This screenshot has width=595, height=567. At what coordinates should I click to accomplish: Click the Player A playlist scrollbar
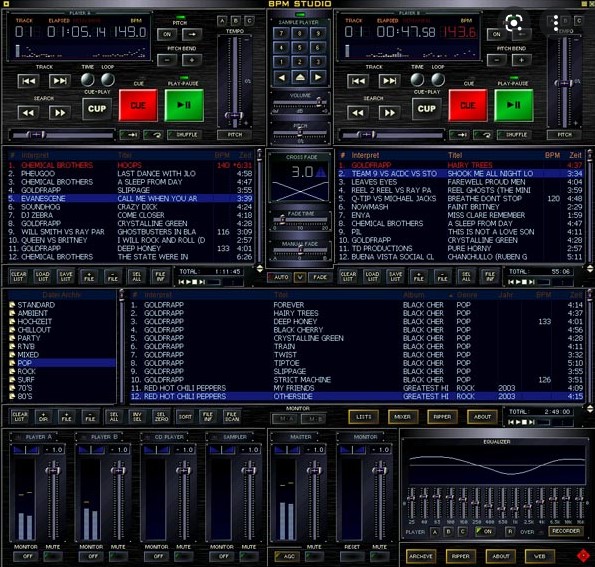(x=260, y=207)
